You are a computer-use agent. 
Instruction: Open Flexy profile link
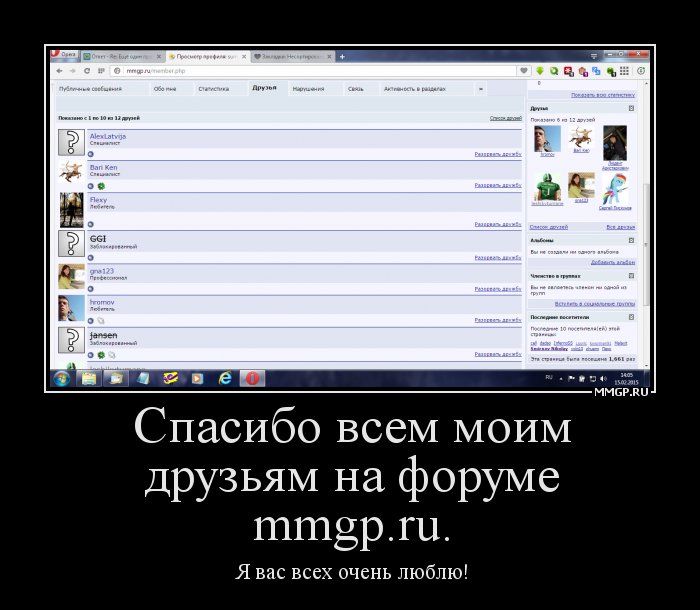(x=98, y=200)
